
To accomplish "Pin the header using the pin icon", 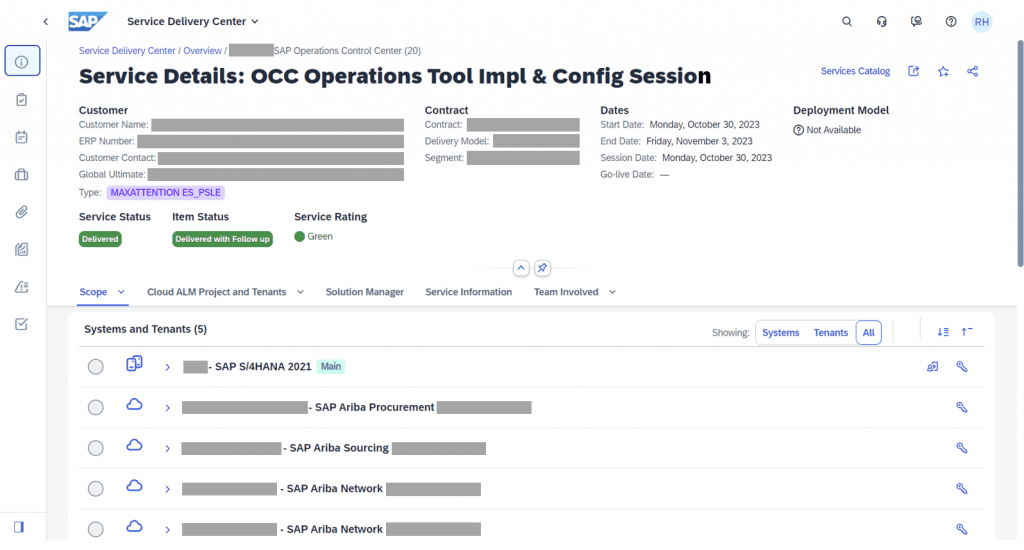I will pyautogui.click(x=542, y=268).
